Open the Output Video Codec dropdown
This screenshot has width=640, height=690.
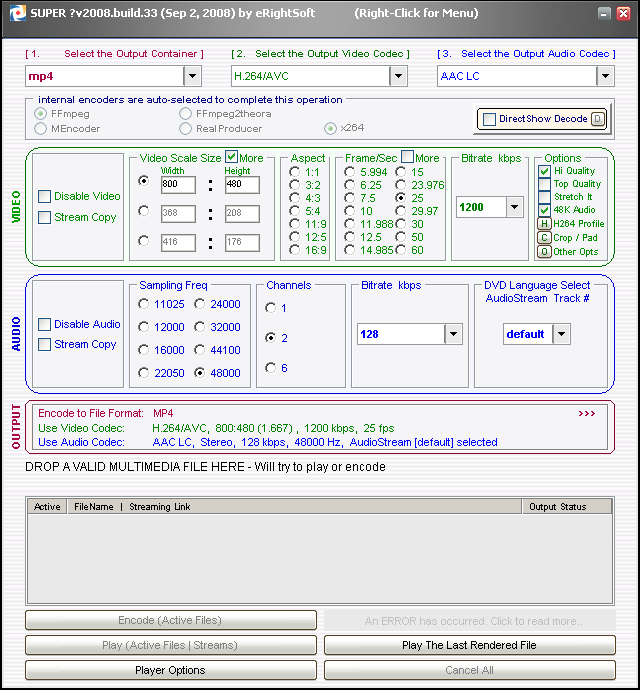(x=398, y=76)
